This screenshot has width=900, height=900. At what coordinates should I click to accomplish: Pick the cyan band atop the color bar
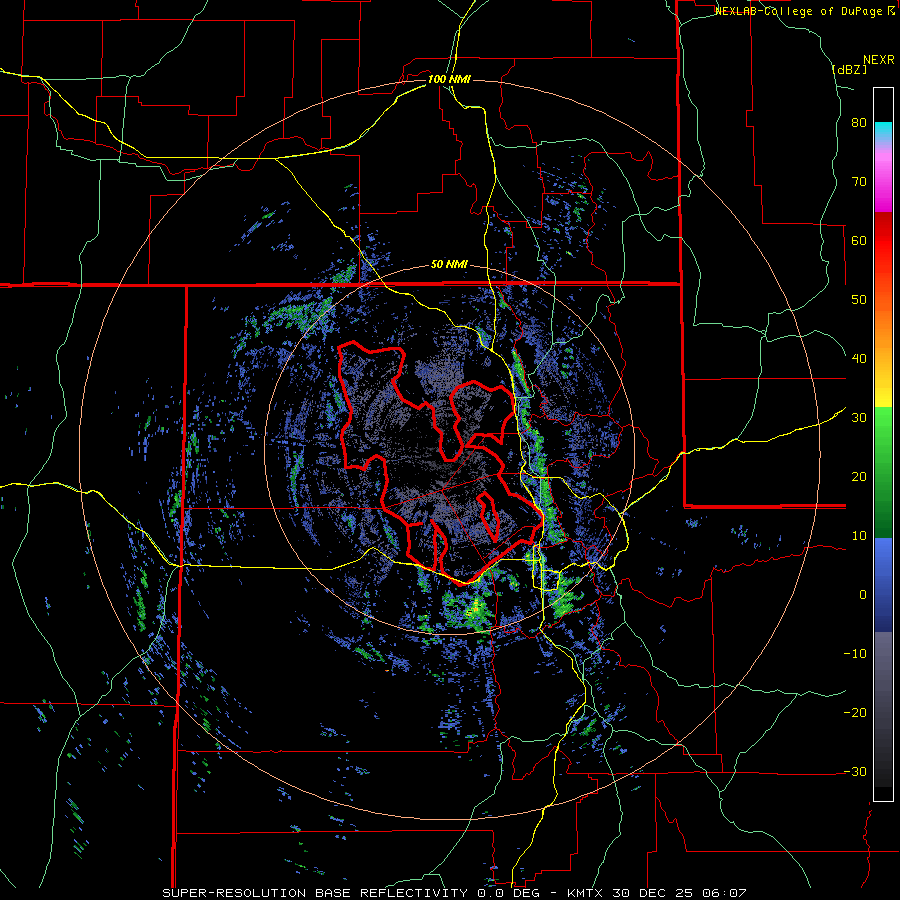coord(883,130)
